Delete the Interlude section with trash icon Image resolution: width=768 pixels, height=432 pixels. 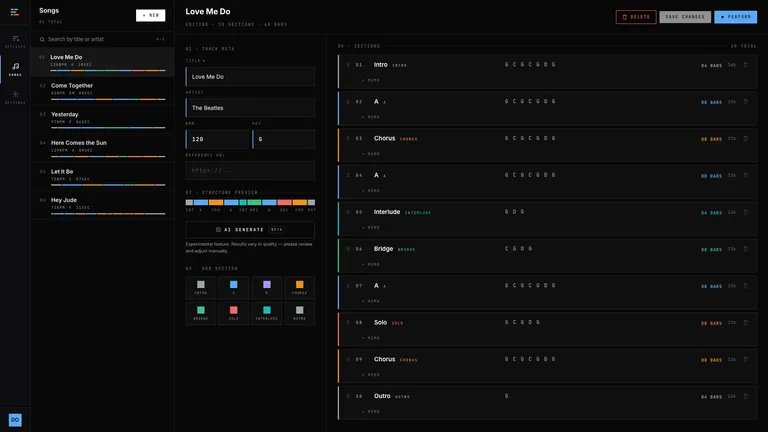pyautogui.click(x=745, y=212)
